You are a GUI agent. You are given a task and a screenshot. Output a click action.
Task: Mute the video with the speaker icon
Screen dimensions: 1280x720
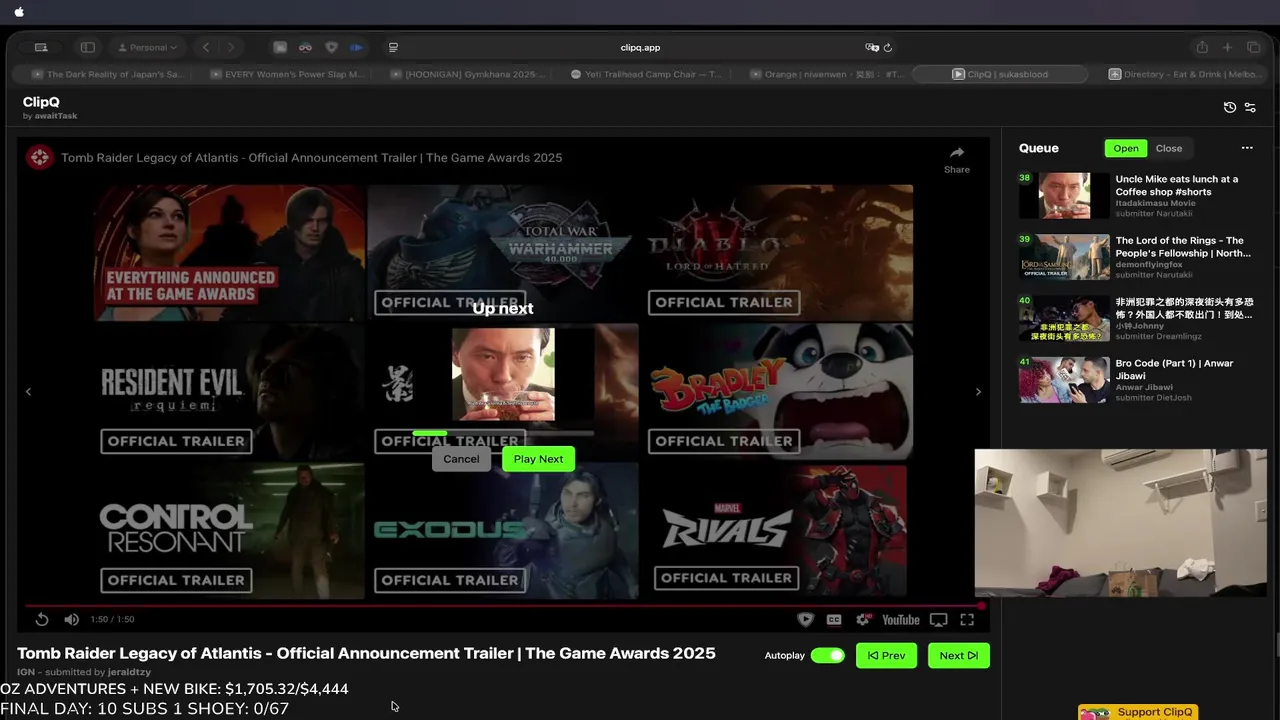[71, 620]
